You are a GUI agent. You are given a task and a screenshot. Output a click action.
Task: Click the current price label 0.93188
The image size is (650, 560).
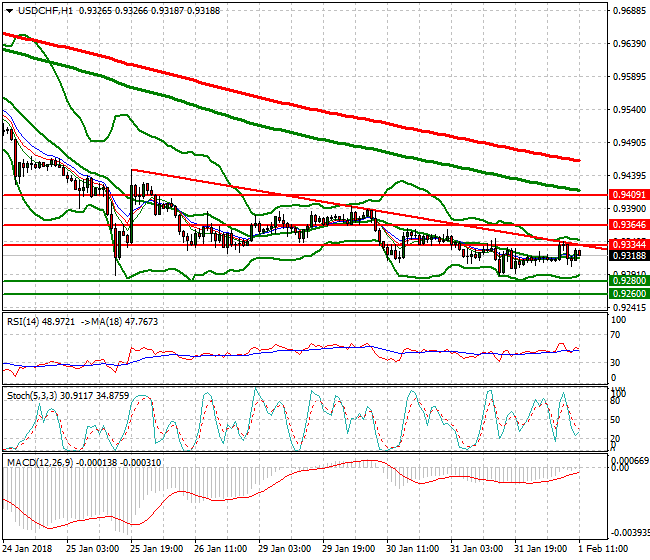coord(629,256)
